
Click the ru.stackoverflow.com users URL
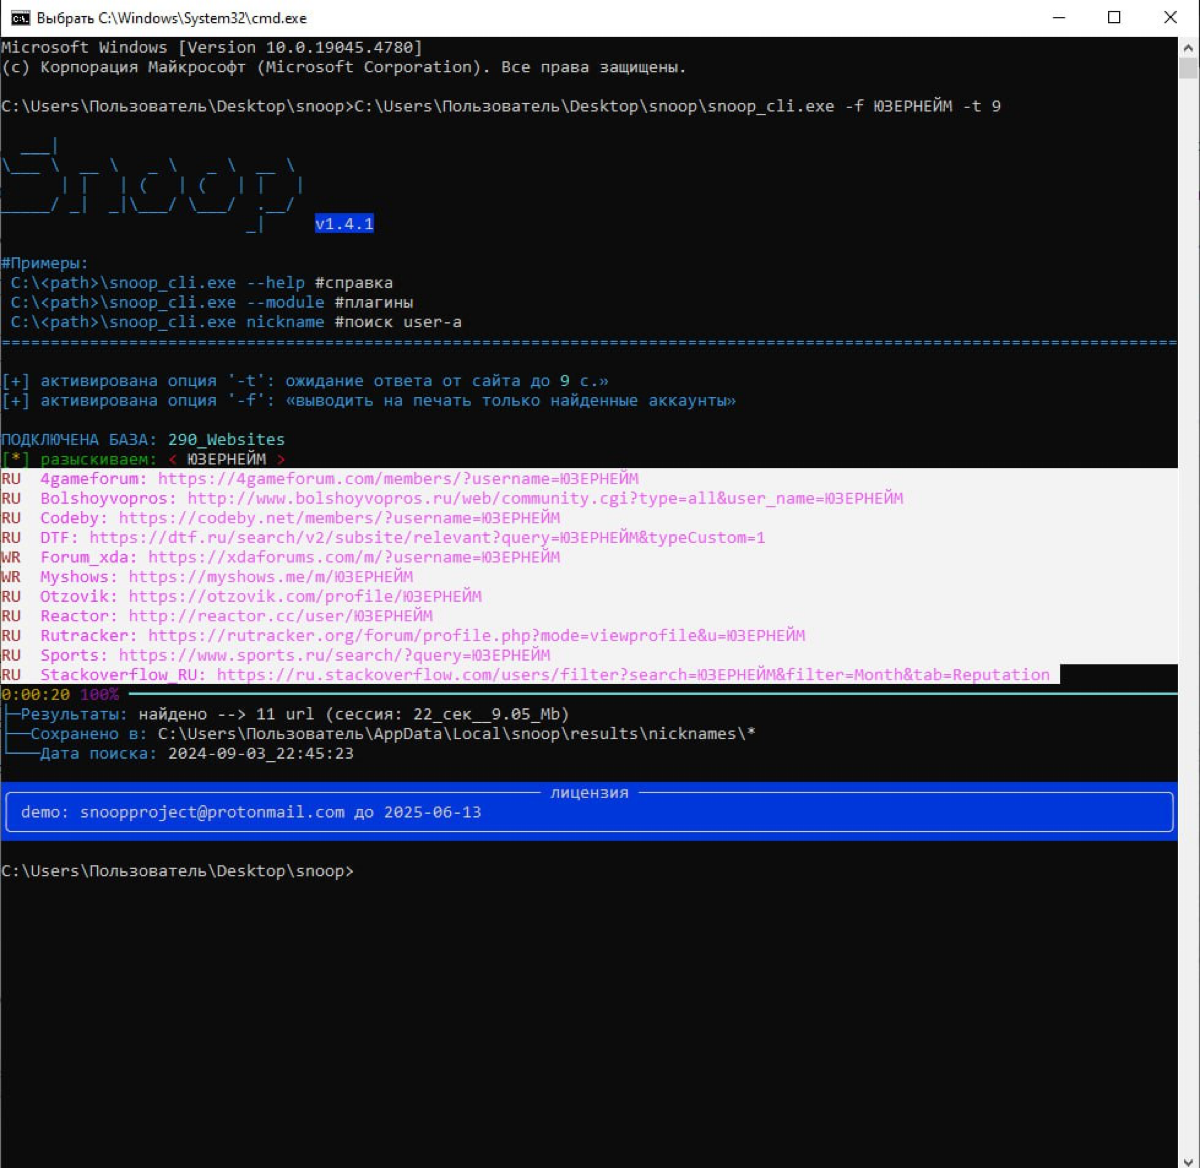633,675
